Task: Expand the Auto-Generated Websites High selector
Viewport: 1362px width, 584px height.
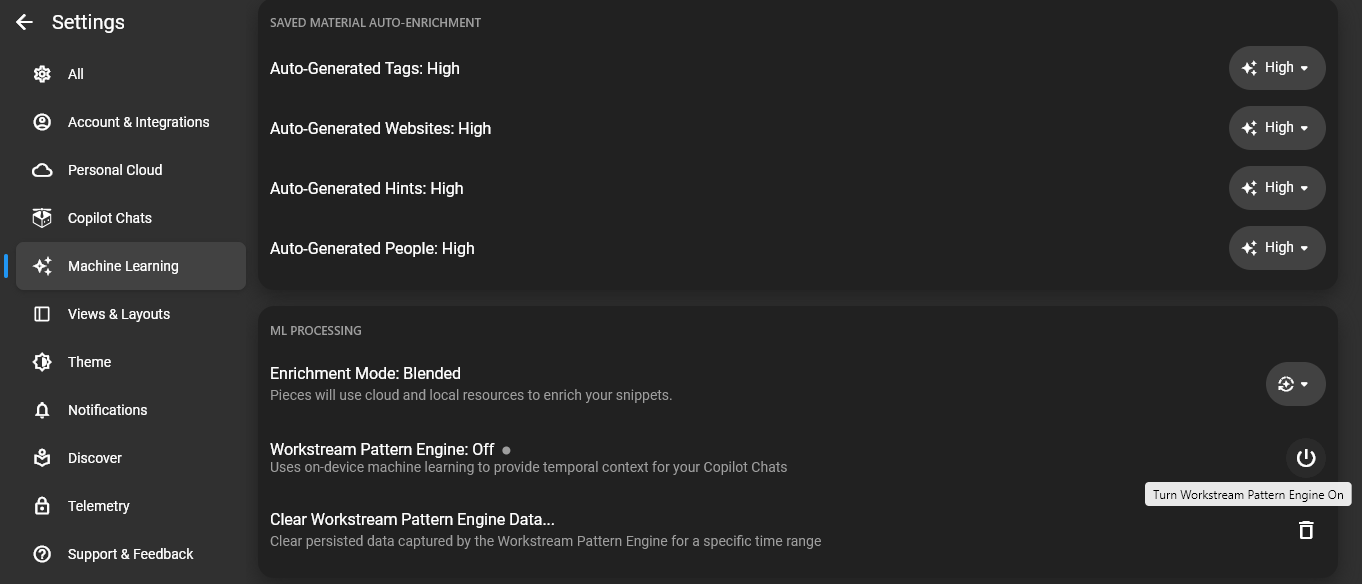Action: (x=1277, y=127)
